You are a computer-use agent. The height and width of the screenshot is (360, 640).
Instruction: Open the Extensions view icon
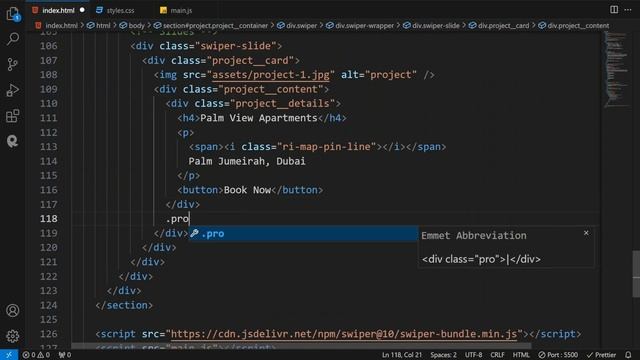[13, 116]
